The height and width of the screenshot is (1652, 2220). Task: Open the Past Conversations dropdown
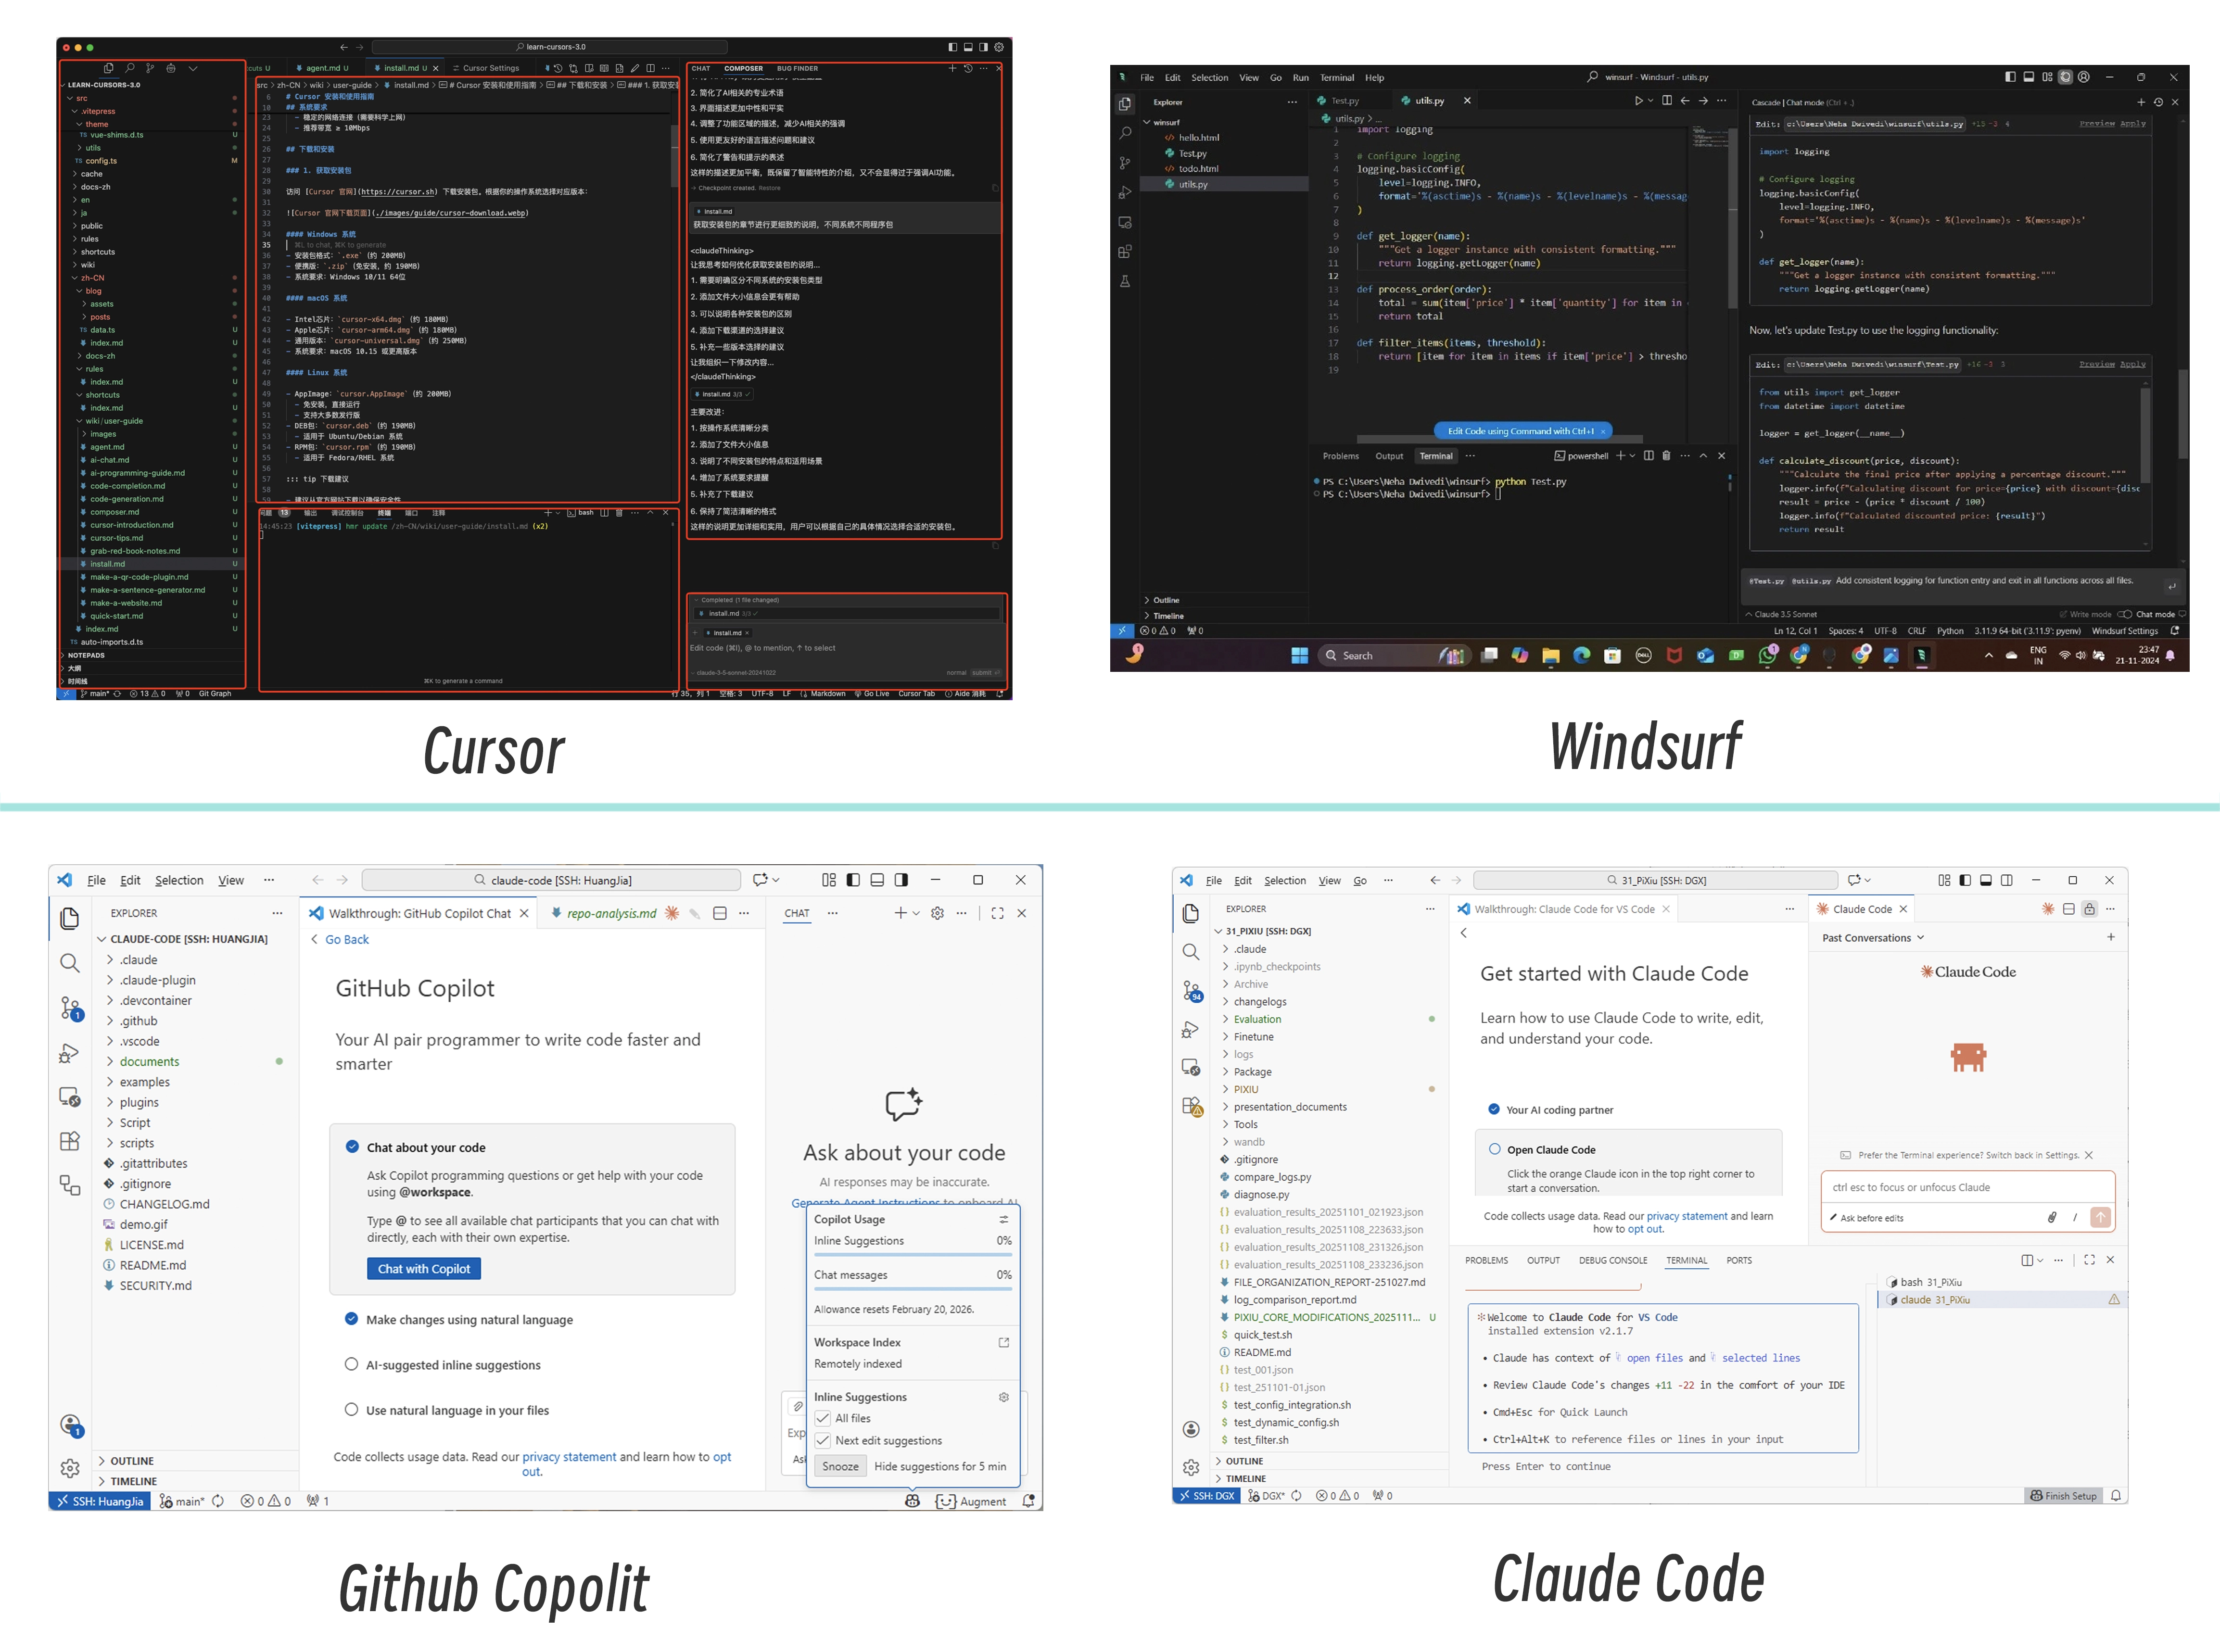[1872, 938]
